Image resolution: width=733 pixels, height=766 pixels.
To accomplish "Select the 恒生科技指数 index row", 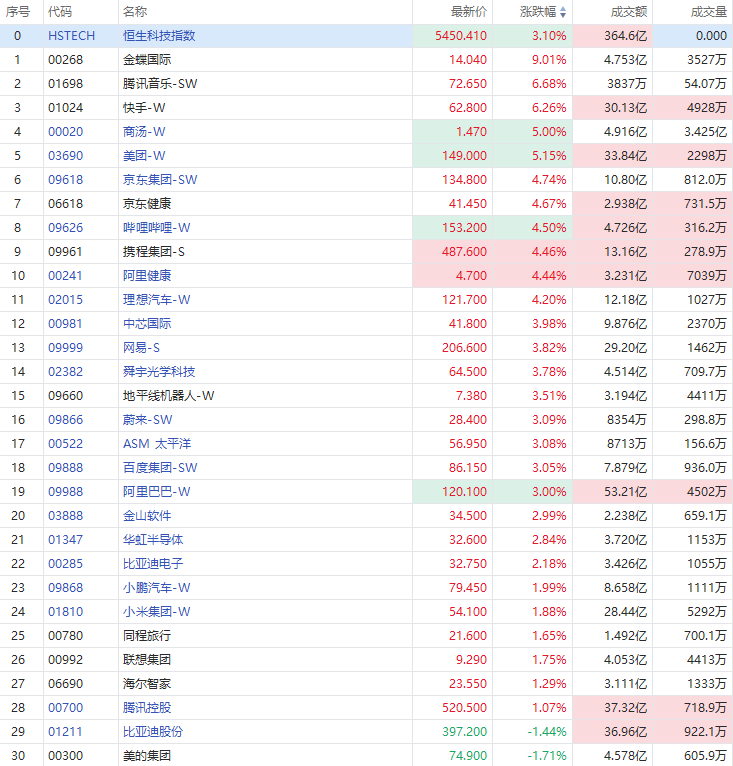I will click(x=159, y=36).
